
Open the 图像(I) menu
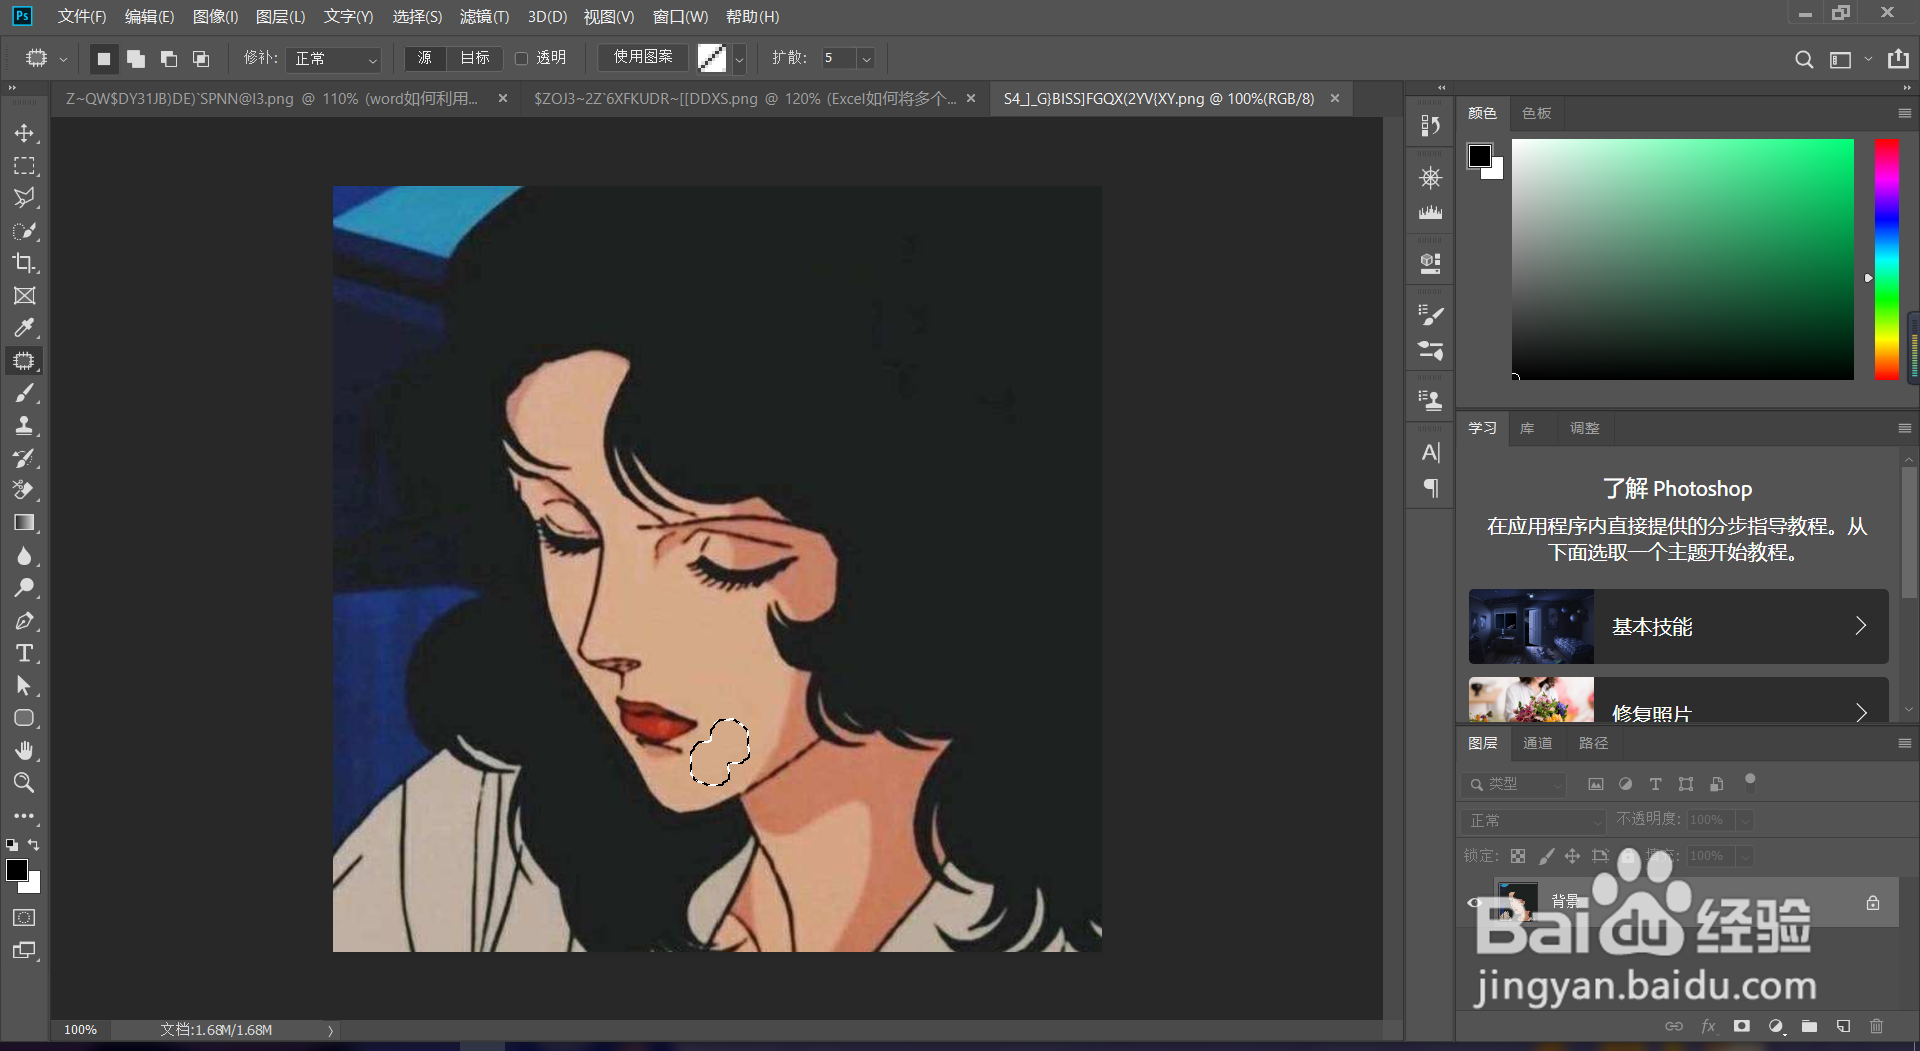[x=215, y=16]
